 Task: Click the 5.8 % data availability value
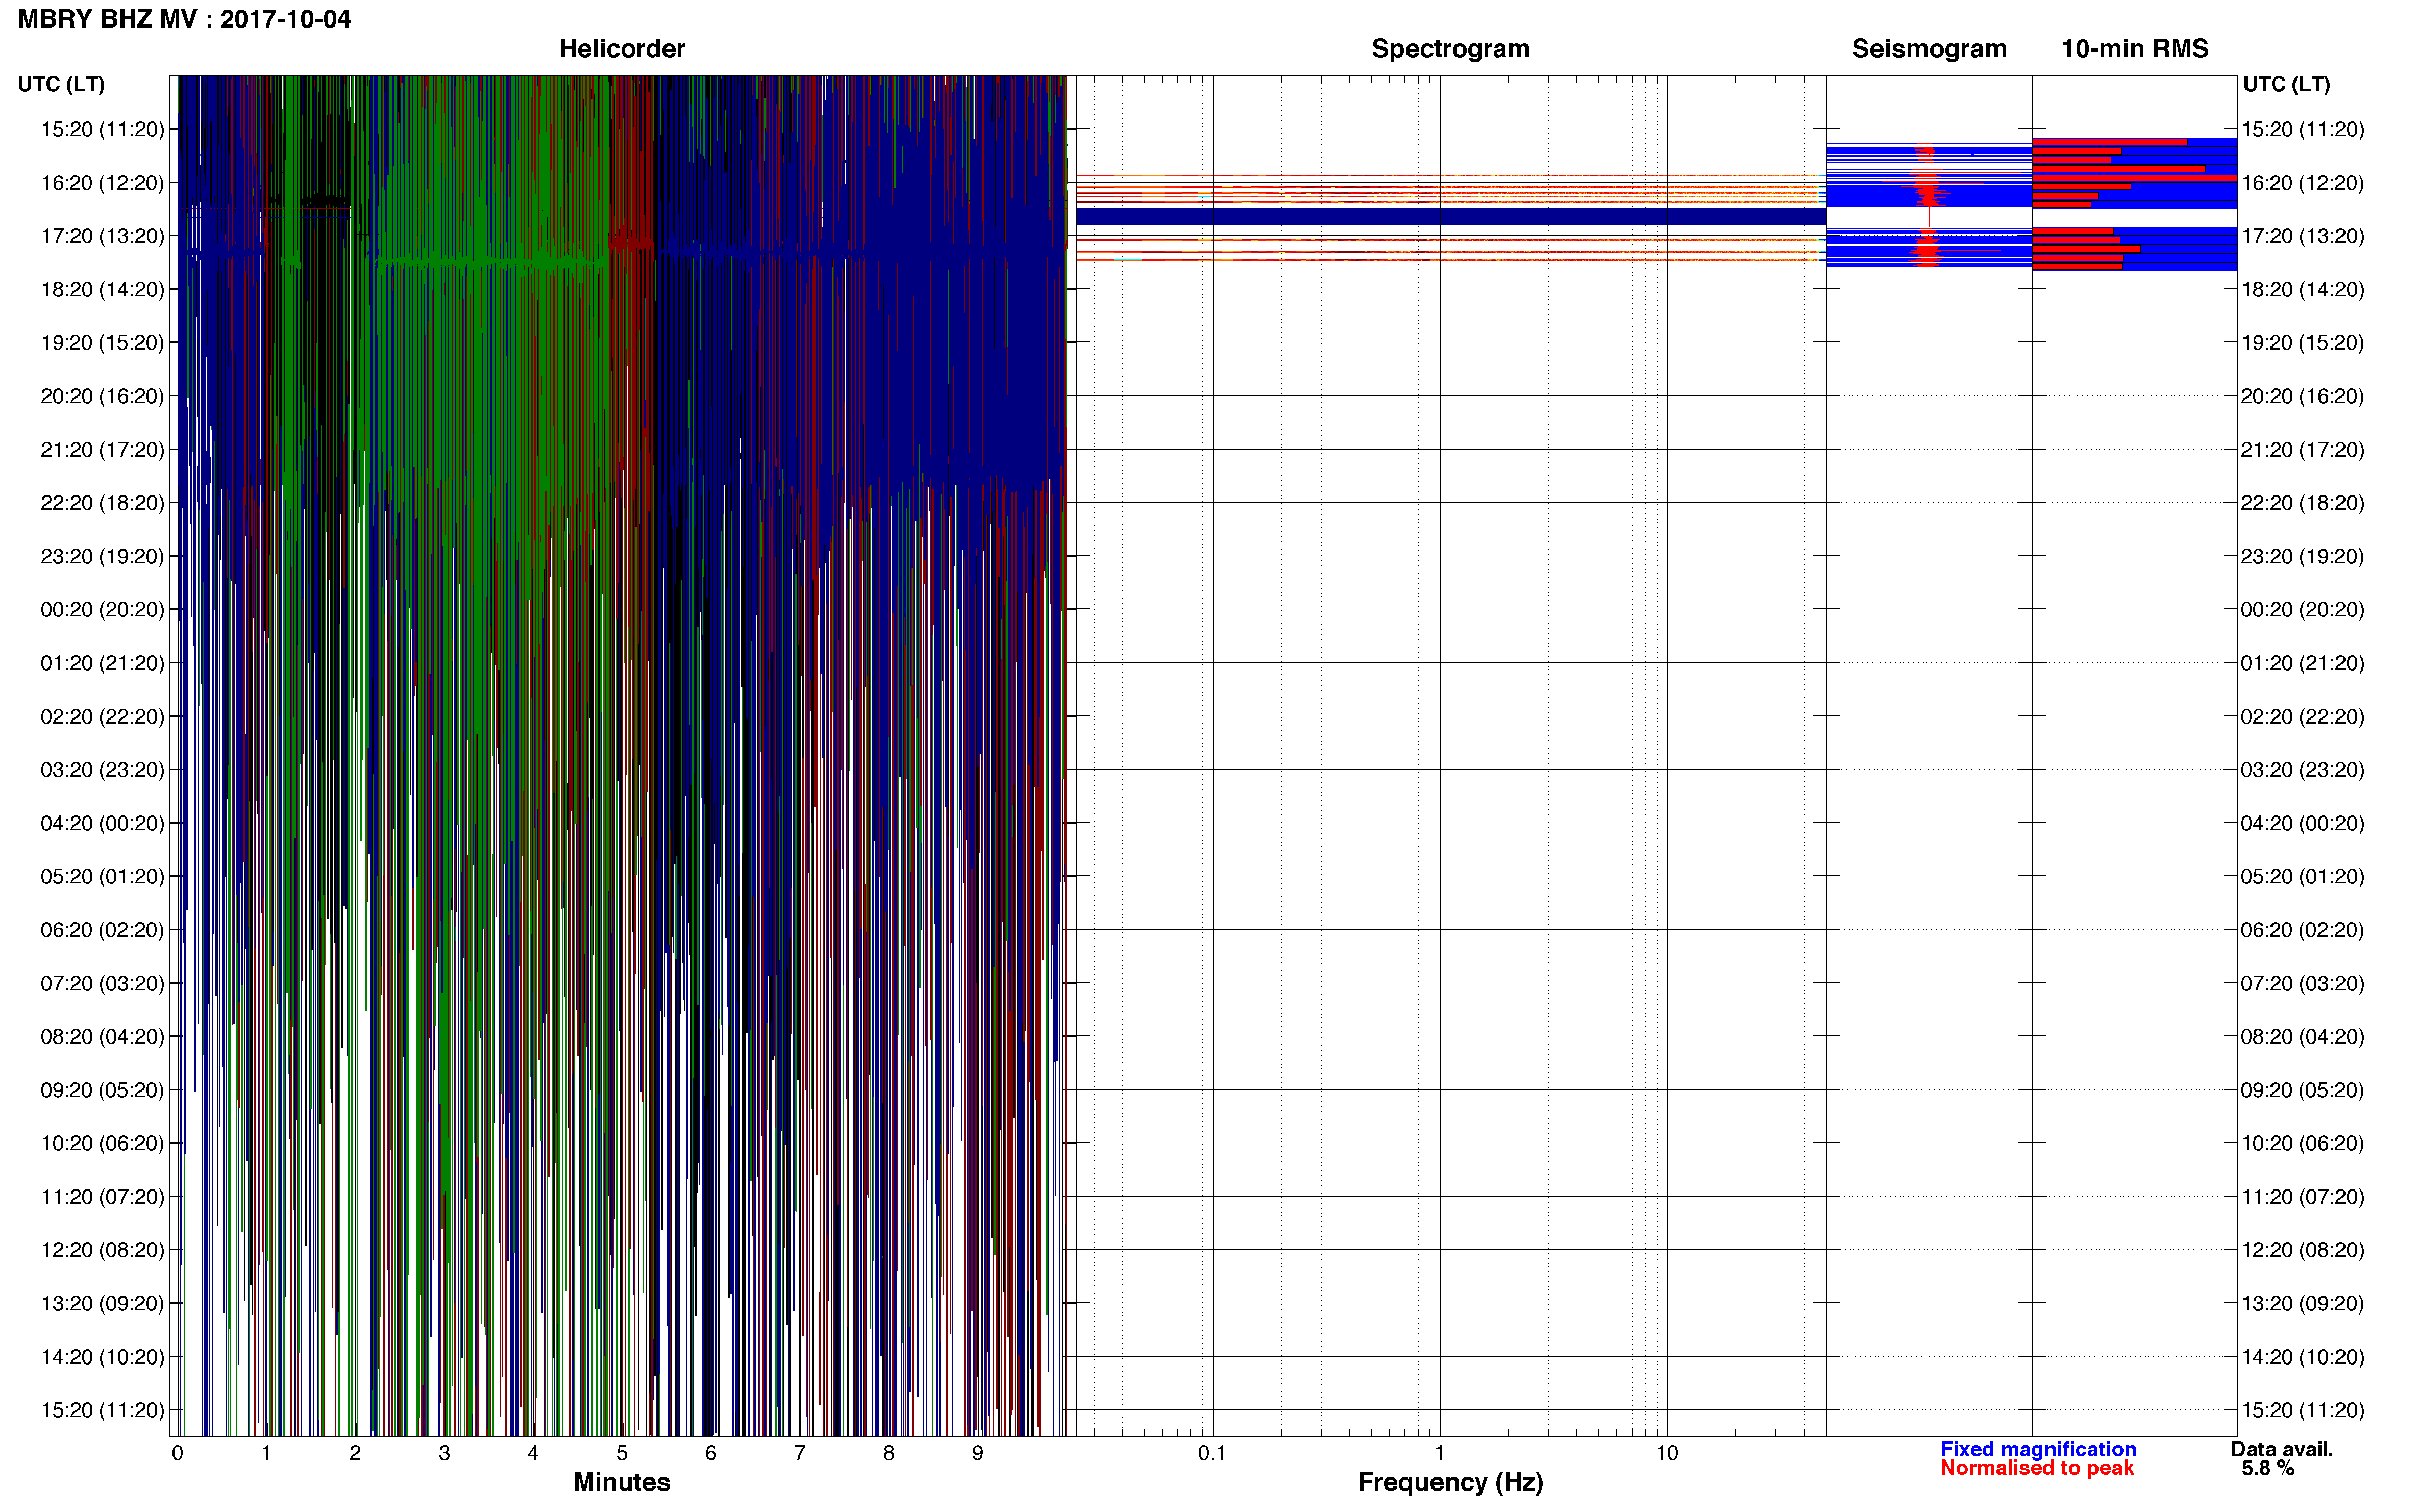(x=2267, y=1468)
